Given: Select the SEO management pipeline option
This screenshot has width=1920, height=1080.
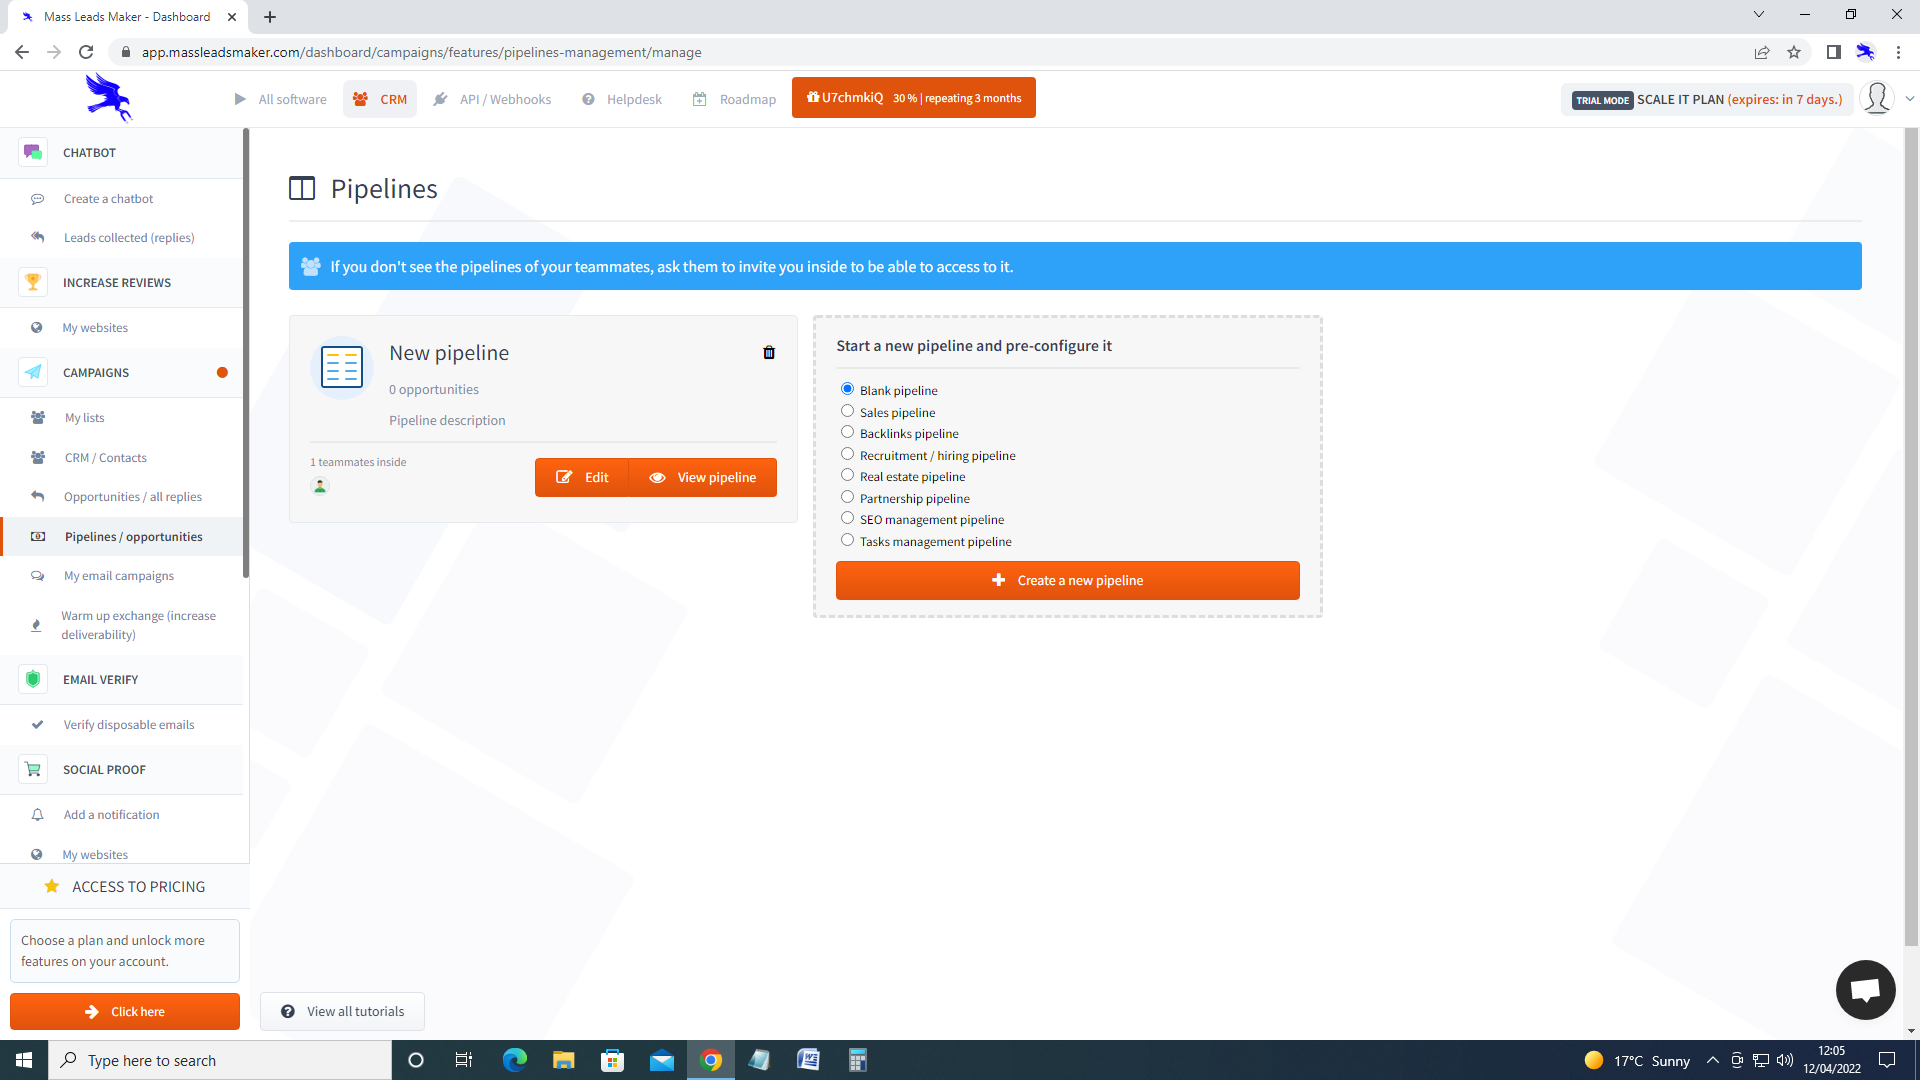Looking at the screenshot, I should [x=847, y=518].
